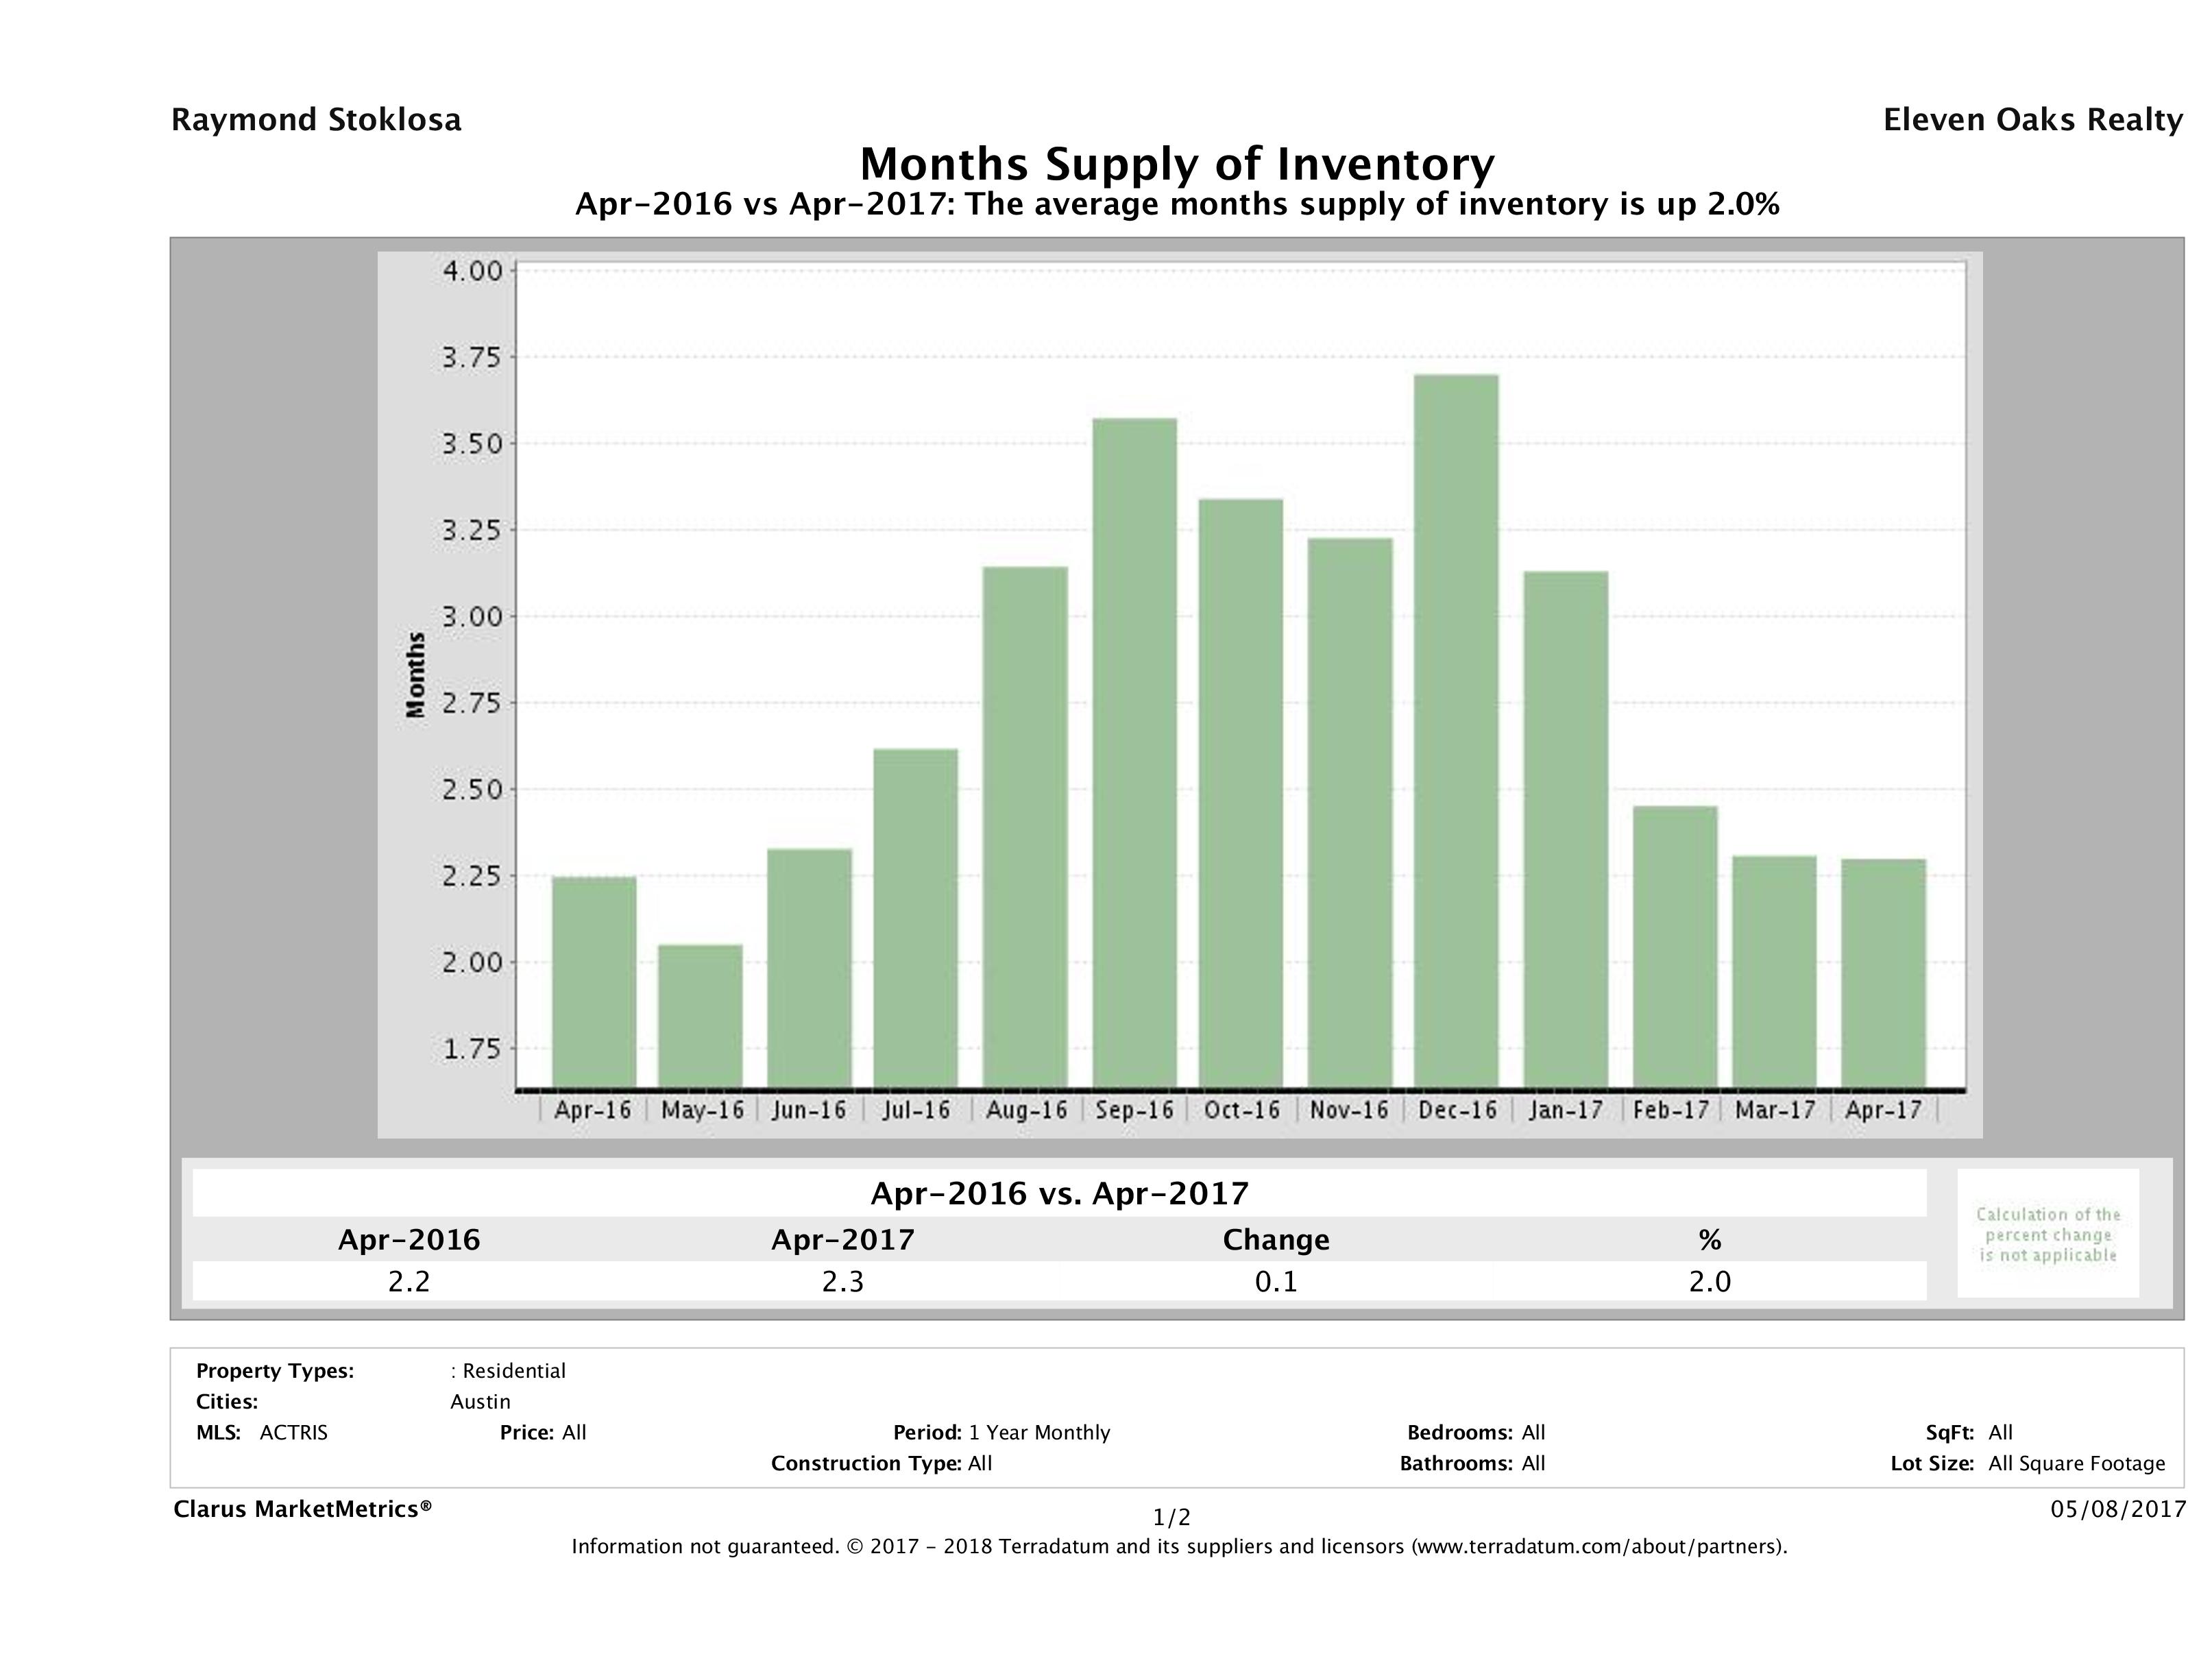Click the Eleven Oaks Realty header
The image size is (2212, 1678).
point(2032,120)
